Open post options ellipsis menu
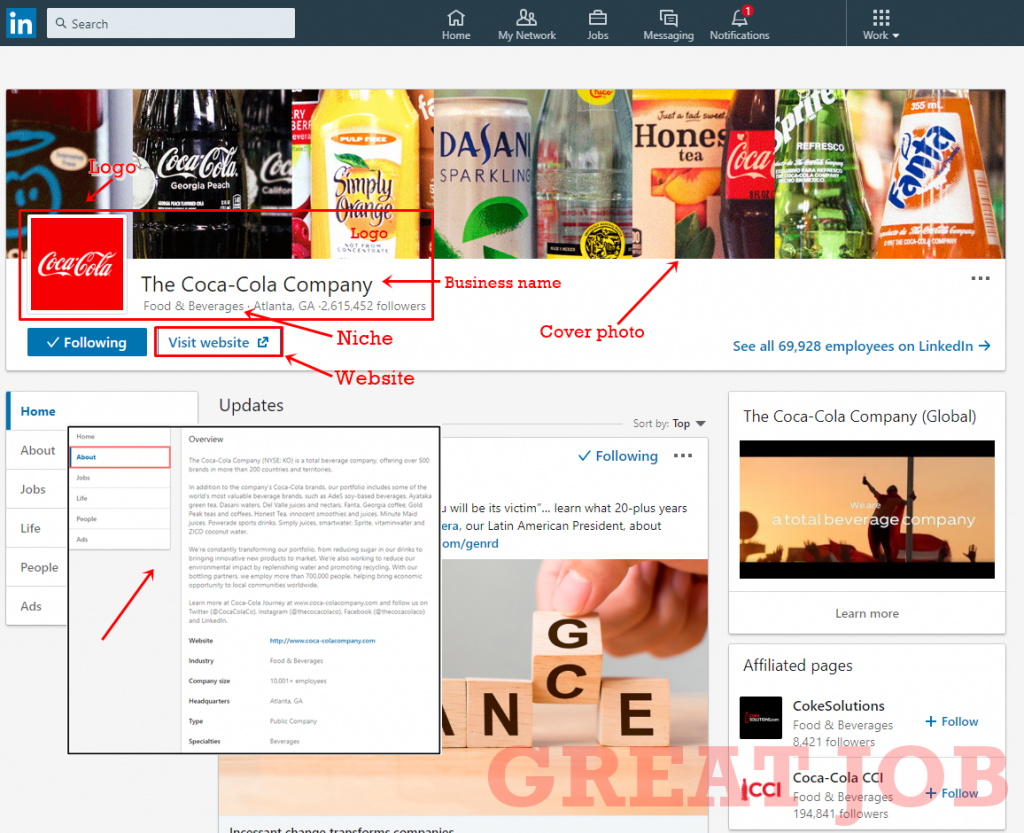 pyautogui.click(x=683, y=456)
